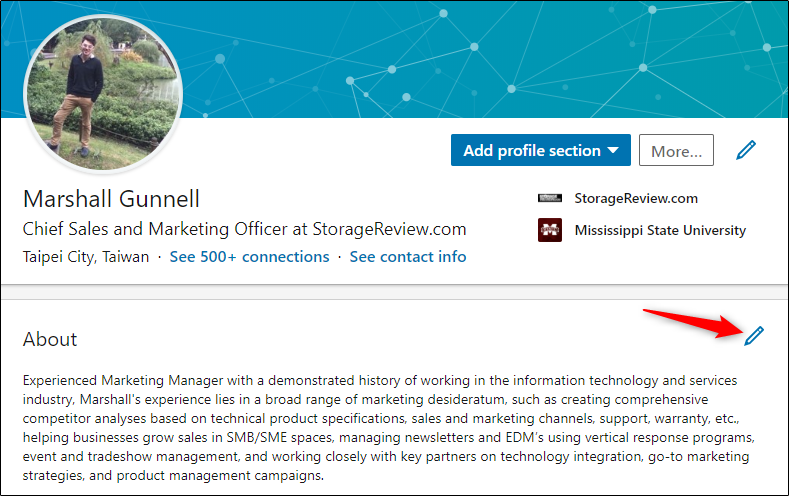This screenshot has width=789, height=496.
Task: Click the pencil icon to edit intro
Action: (x=746, y=150)
